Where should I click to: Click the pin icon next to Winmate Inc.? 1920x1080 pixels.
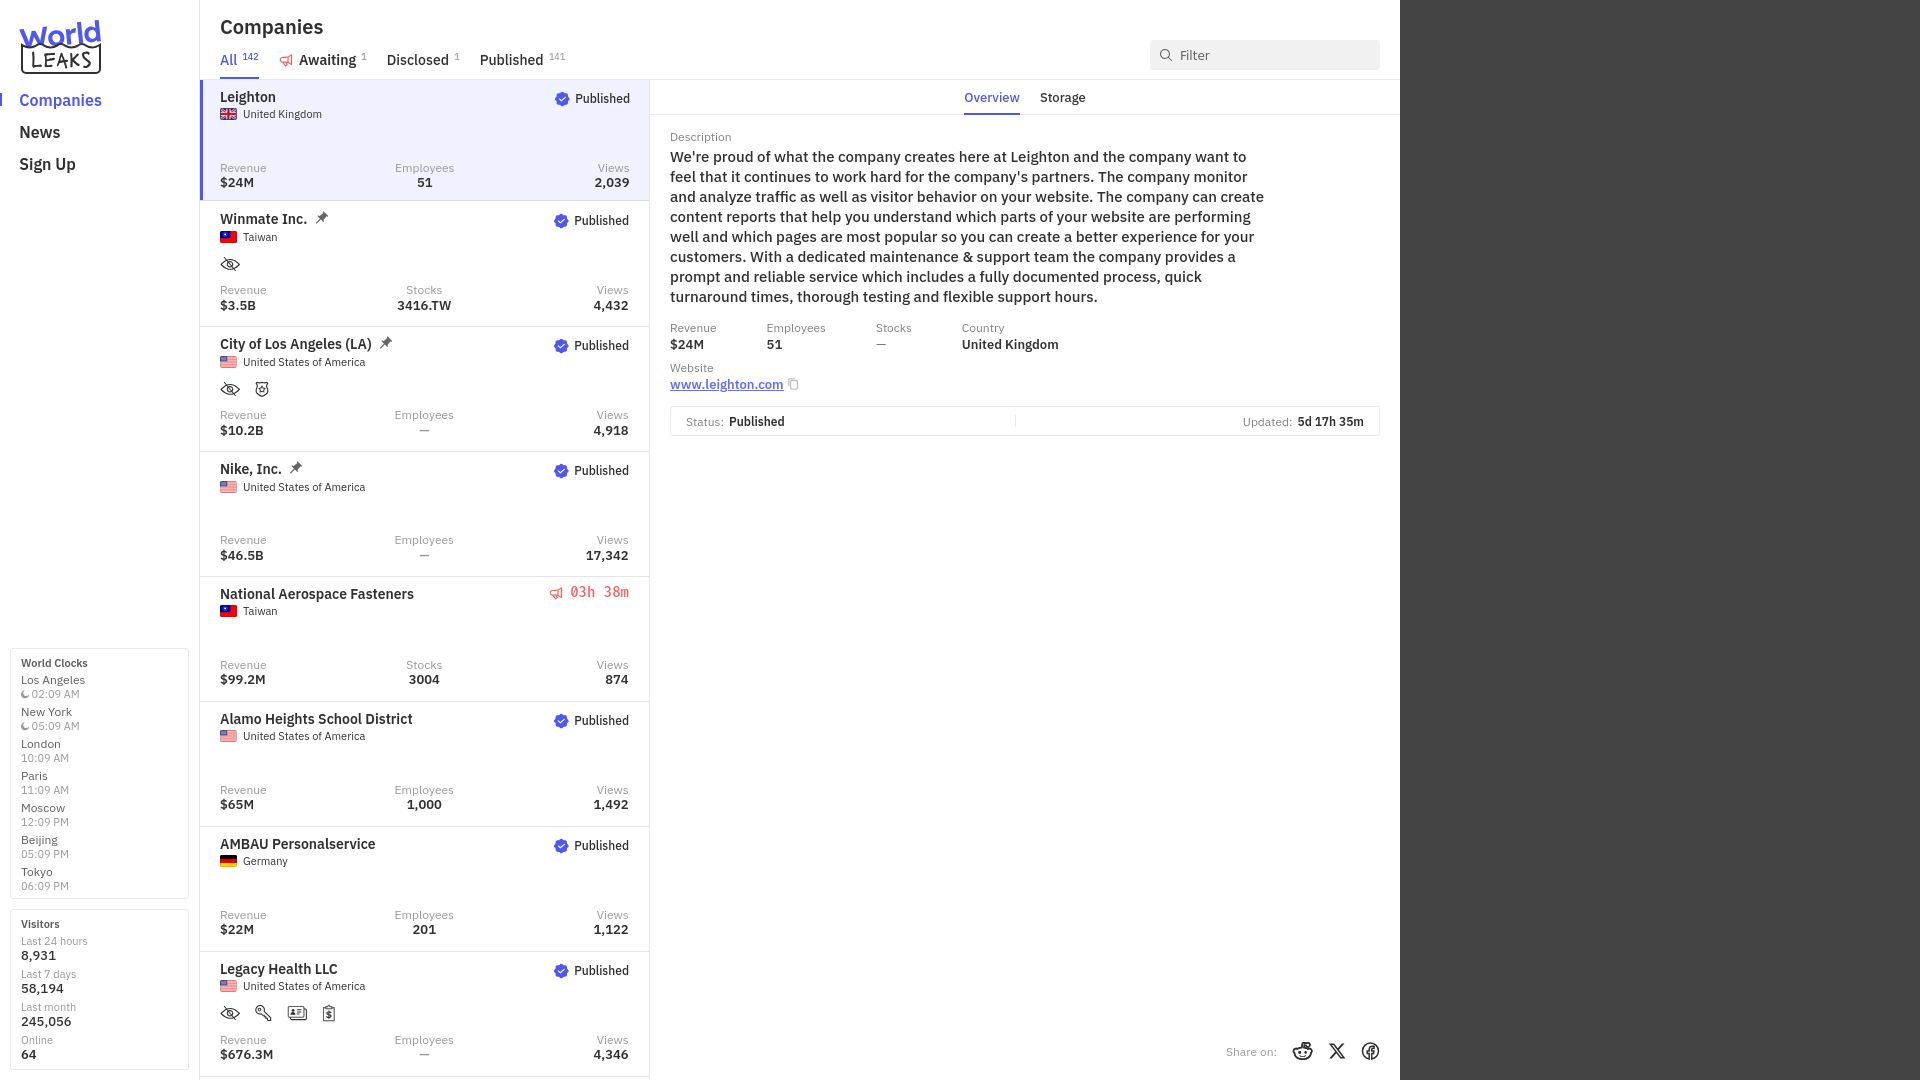point(322,218)
